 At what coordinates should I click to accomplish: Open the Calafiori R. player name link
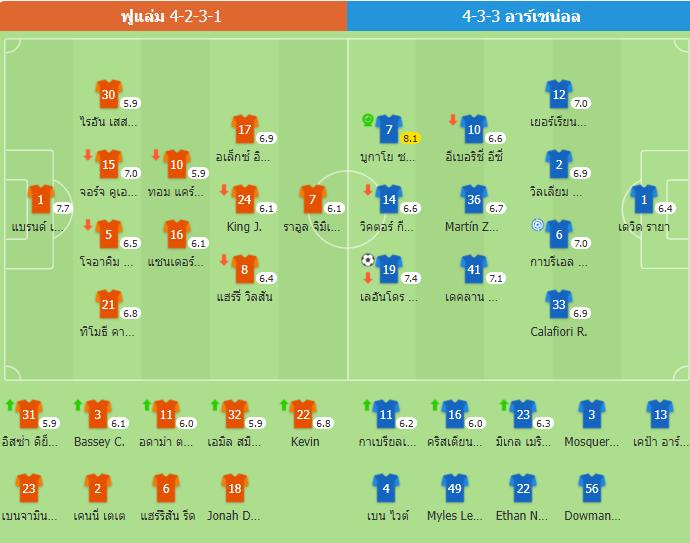[559, 332]
